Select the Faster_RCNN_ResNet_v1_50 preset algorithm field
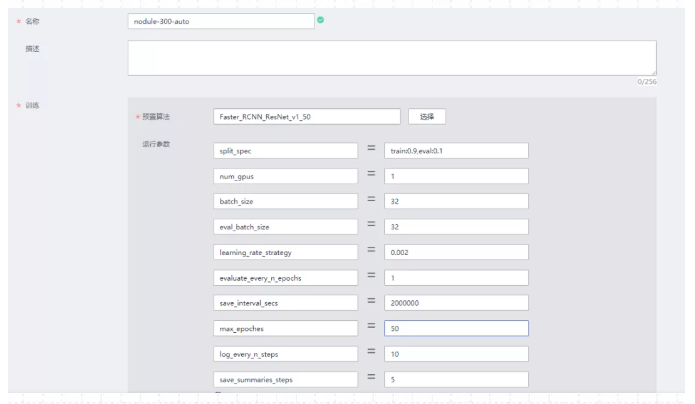Image resolution: width=695 pixels, height=404 pixels. (307, 116)
